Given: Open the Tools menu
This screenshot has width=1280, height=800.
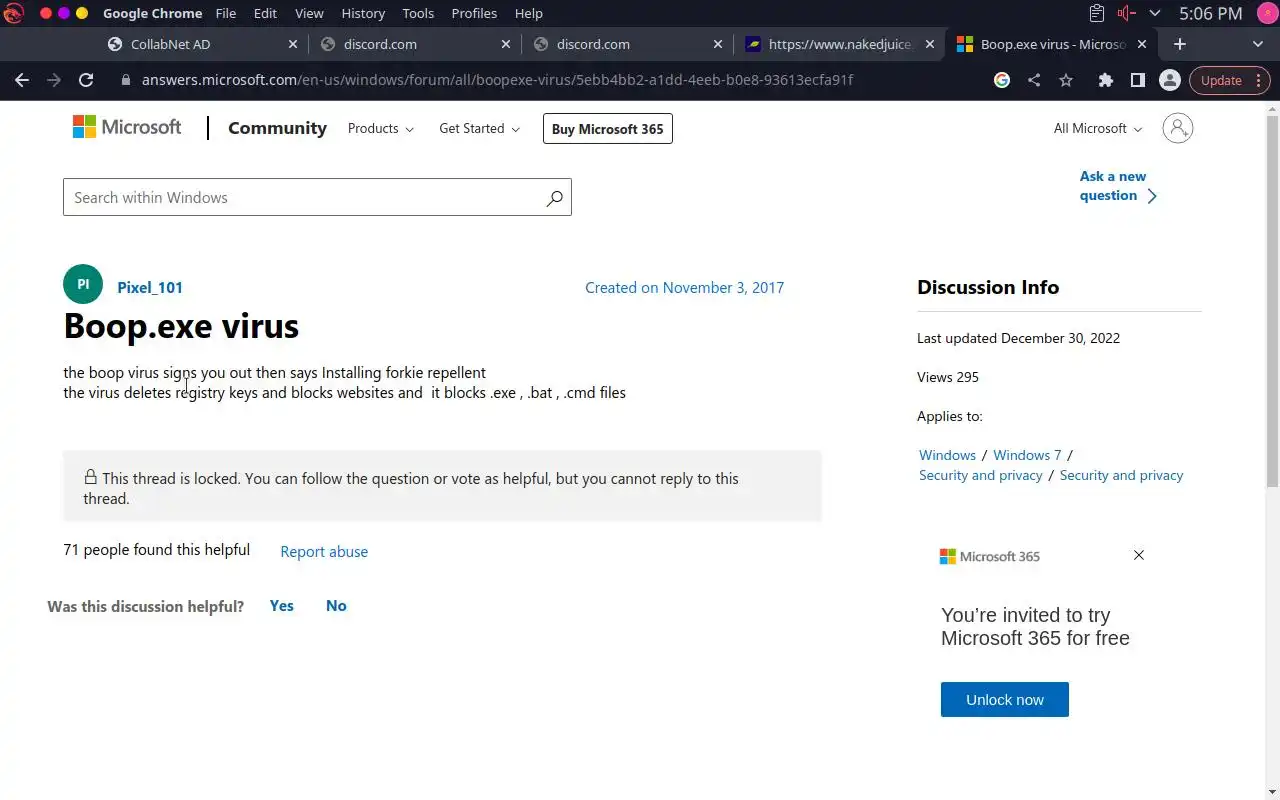Looking at the screenshot, I should point(418,13).
